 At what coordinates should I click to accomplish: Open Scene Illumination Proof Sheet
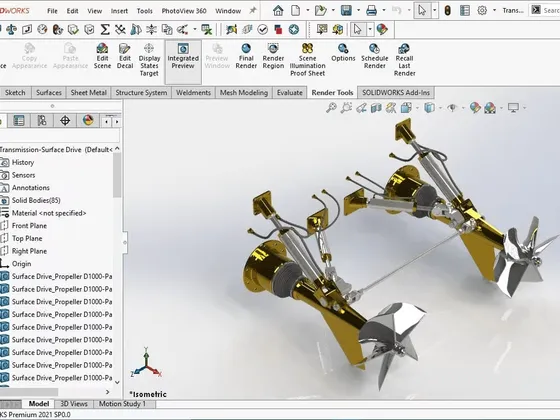click(x=308, y=60)
